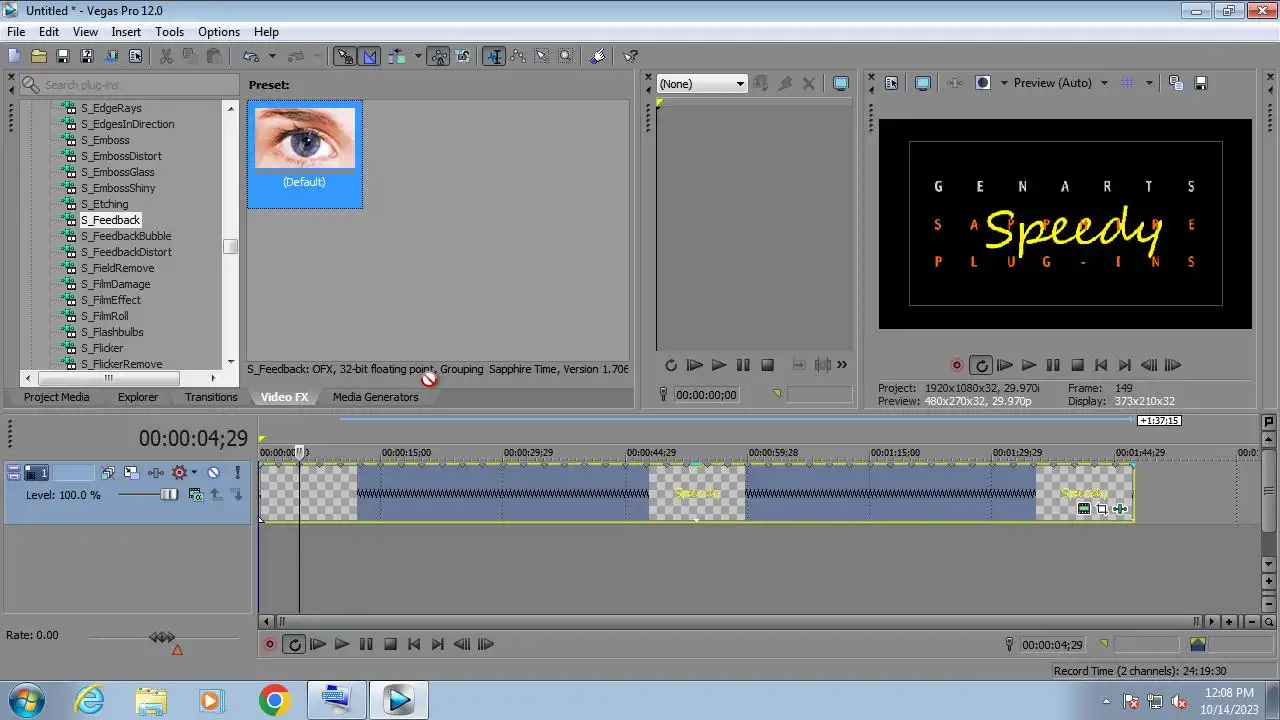
Task: Click Track Motion icon on track 1
Action: pyautogui.click(x=131, y=473)
